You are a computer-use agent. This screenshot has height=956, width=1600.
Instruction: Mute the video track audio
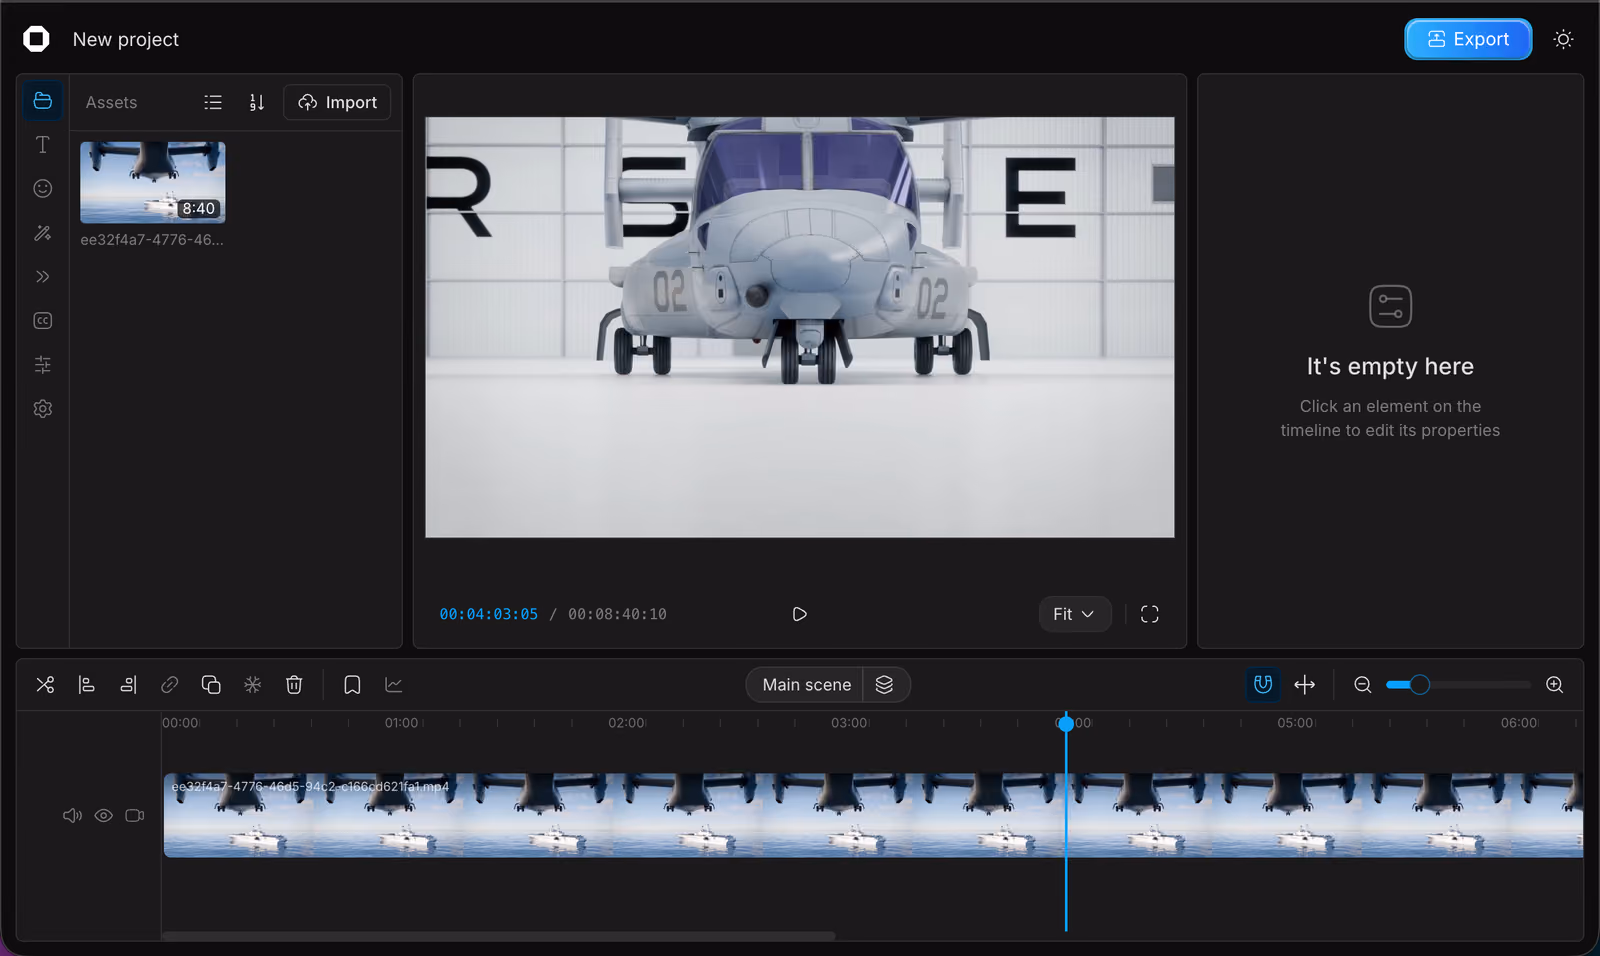tap(72, 816)
